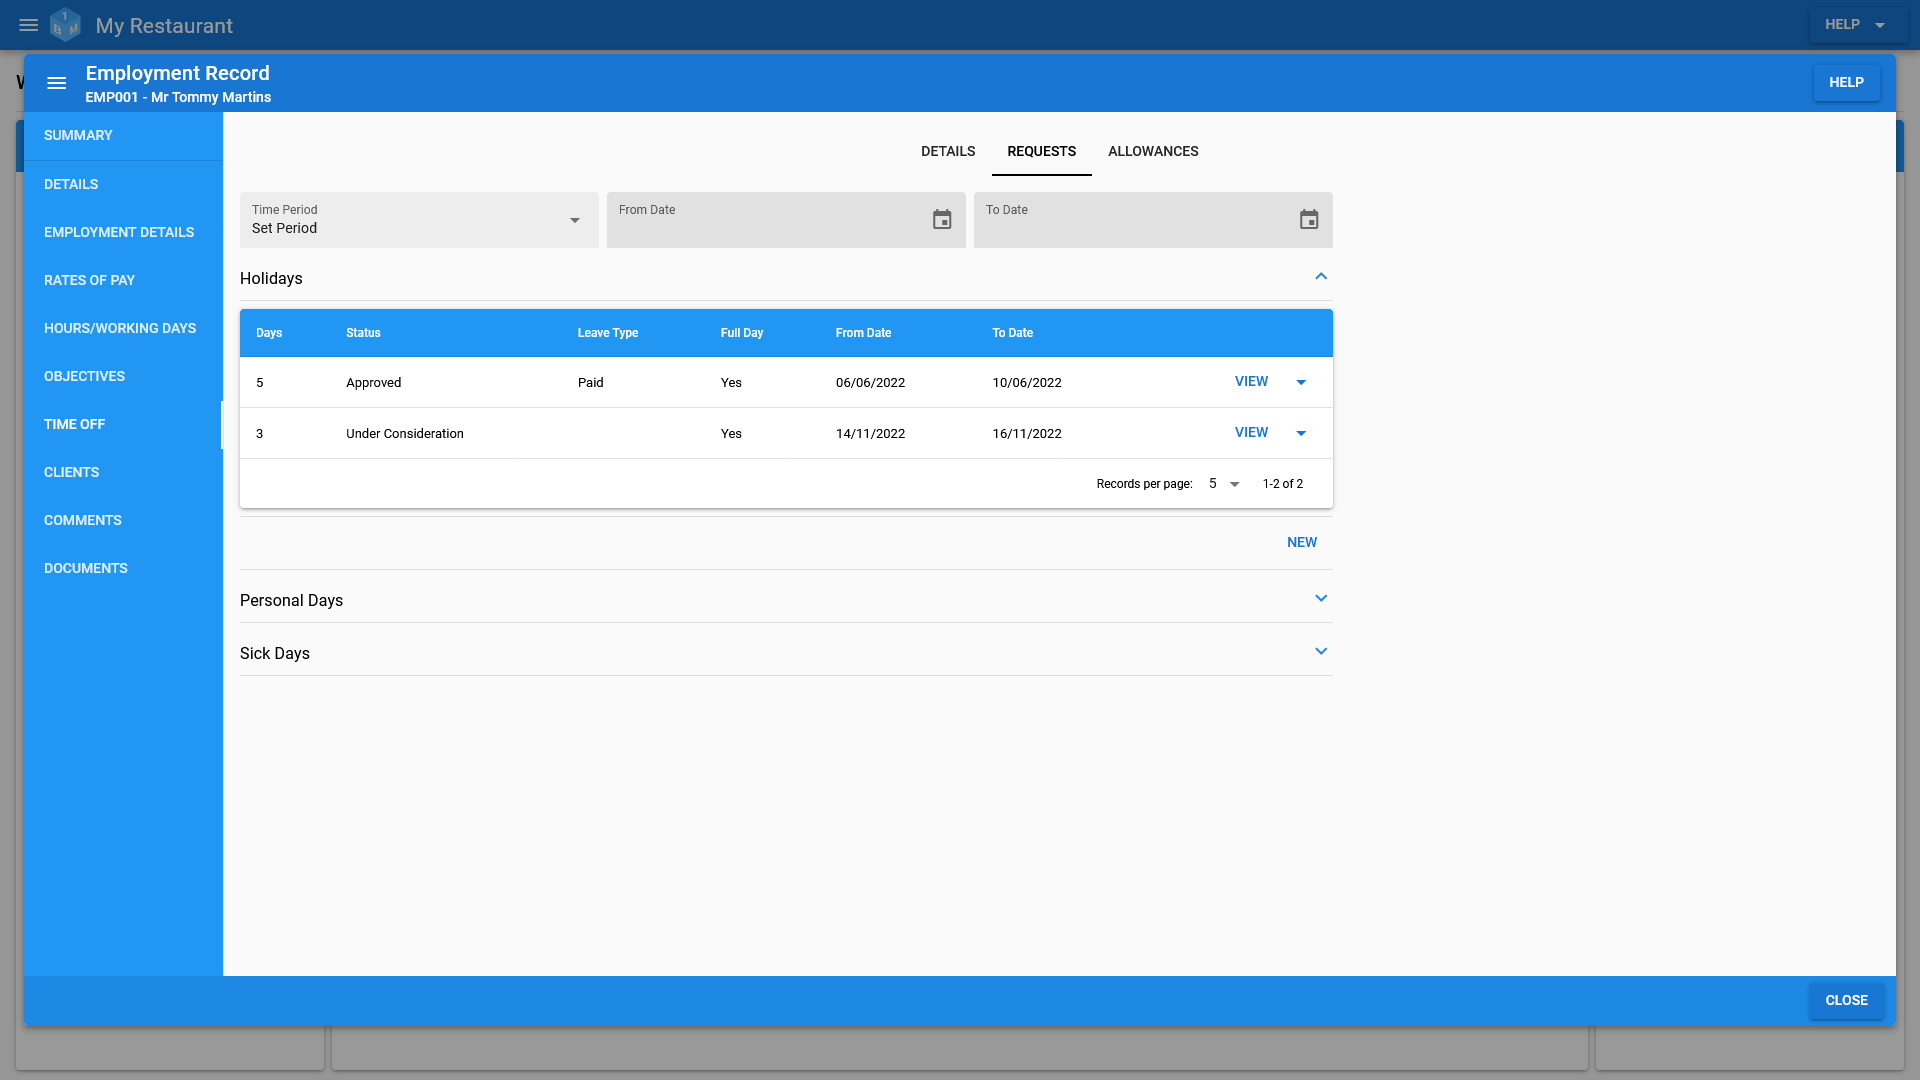The height and width of the screenshot is (1080, 1920).
Task: Click the My Restaurant logo icon
Action: tap(66, 25)
